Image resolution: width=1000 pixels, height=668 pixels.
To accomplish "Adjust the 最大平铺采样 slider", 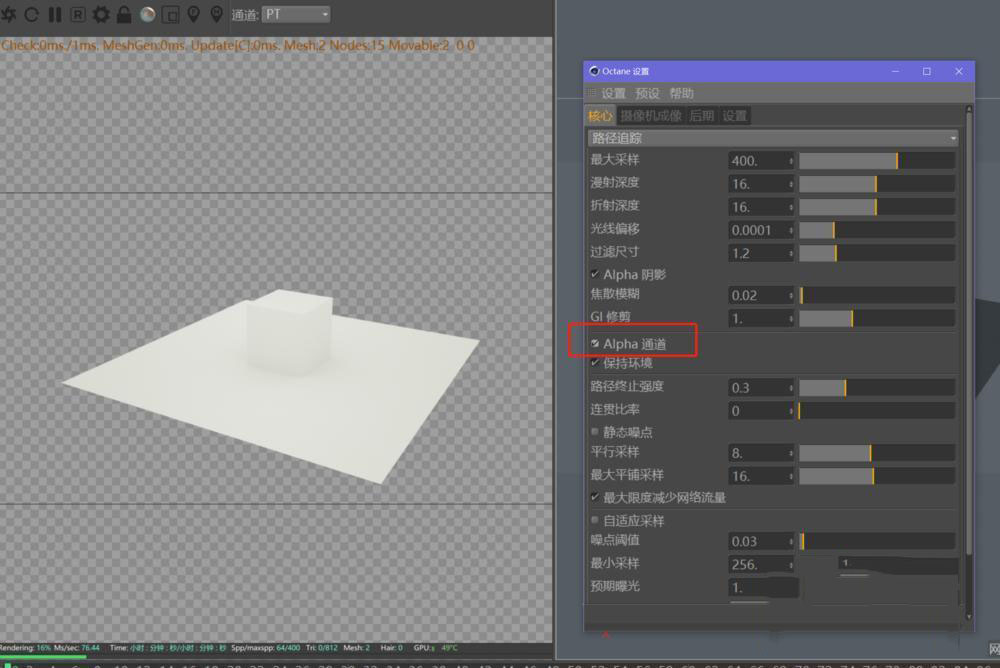I will tap(877, 476).
